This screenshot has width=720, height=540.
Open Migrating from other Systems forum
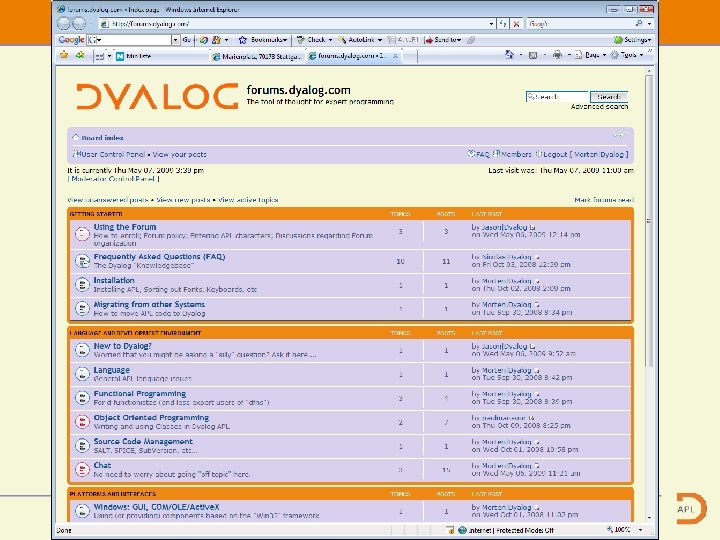point(149,304)
